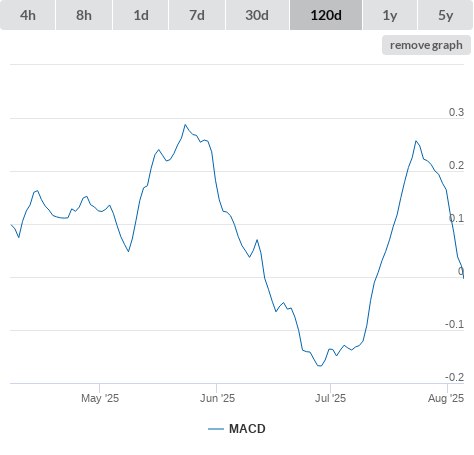Image resolution: width=474 pixels, height=455 pixels.
Task: Switch to the 8h time range
Action: (84, 15)
